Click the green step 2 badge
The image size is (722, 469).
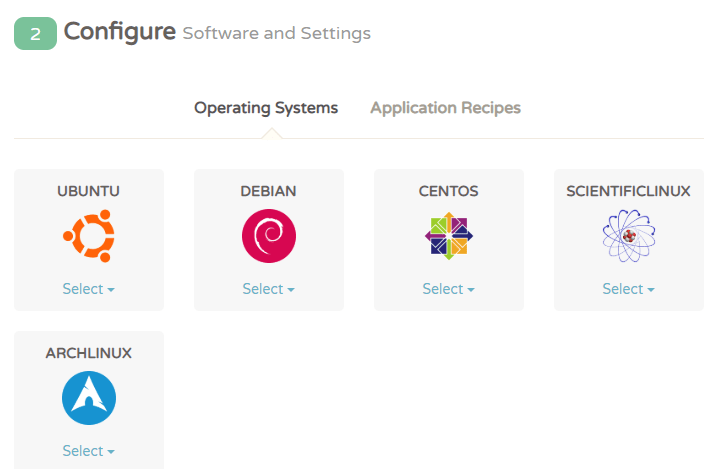(x=35, y=34)
